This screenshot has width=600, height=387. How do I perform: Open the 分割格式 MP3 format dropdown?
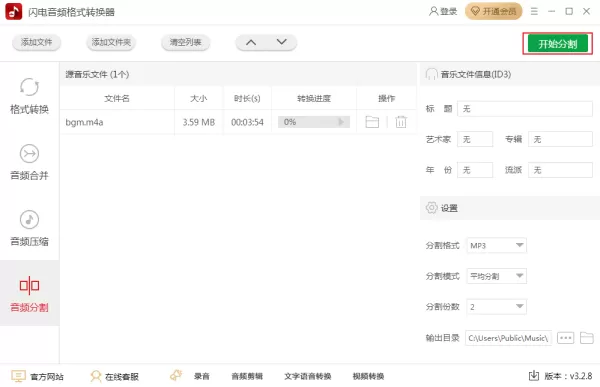496,245
